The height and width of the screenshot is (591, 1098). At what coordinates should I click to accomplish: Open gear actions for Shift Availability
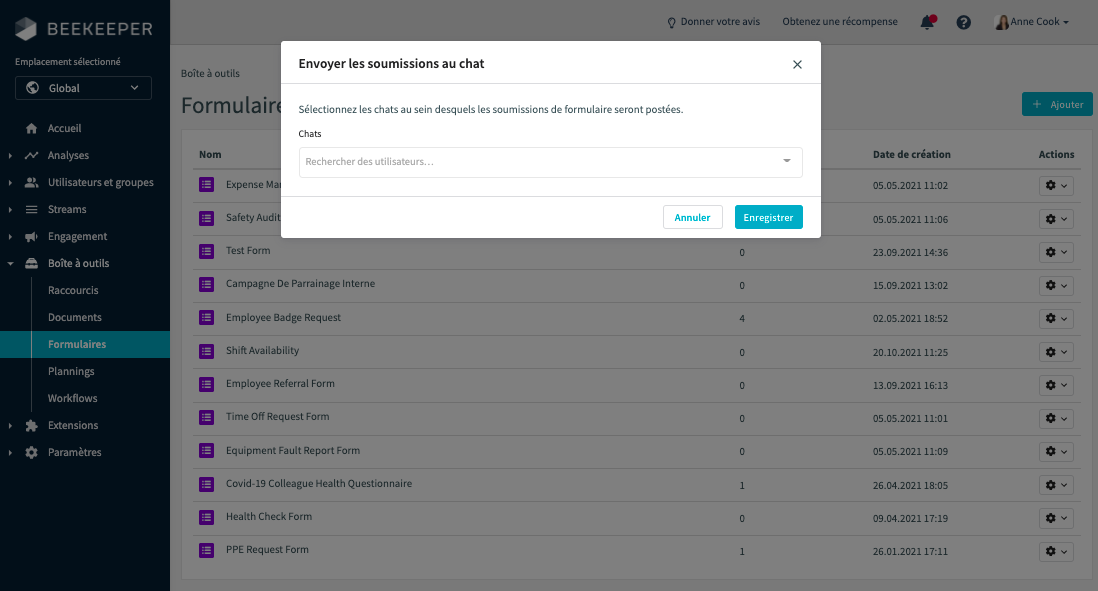(x=1055, y=352)
